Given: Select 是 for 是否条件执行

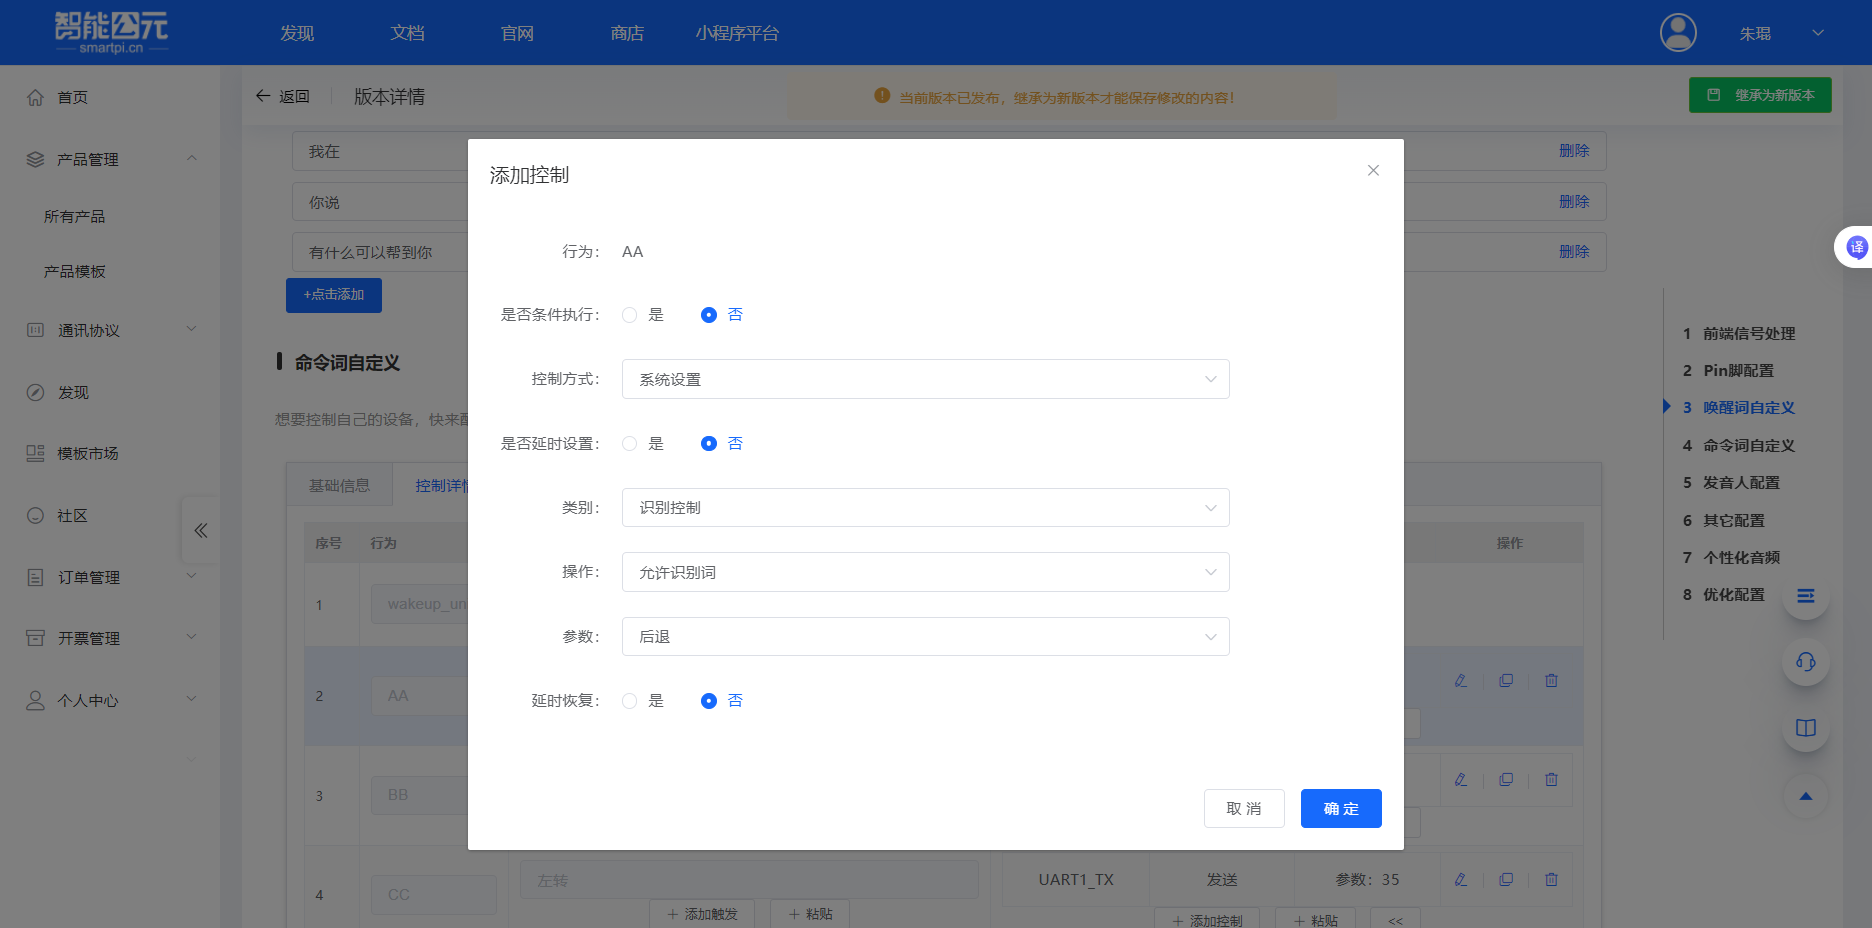Looking at the screenshot, I should pyautogui.click(x=629, y=314).
